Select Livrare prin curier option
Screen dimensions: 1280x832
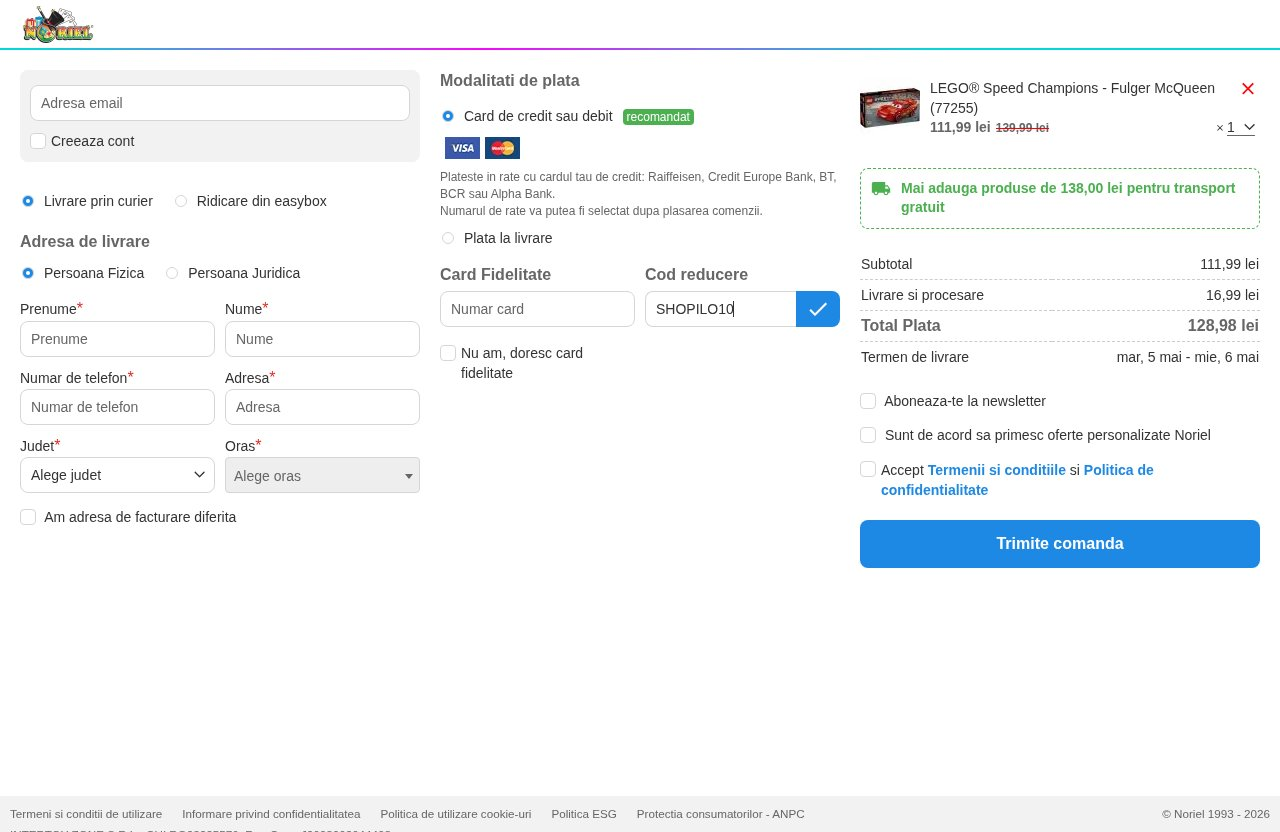coord(28,201)
